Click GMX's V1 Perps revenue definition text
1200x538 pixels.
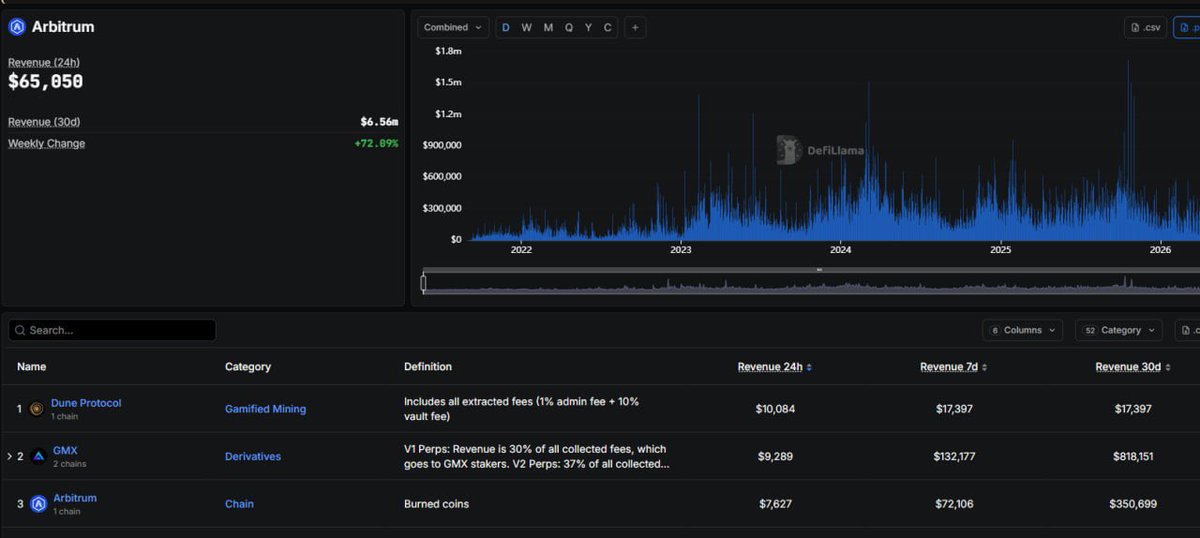tap(536, 456)
